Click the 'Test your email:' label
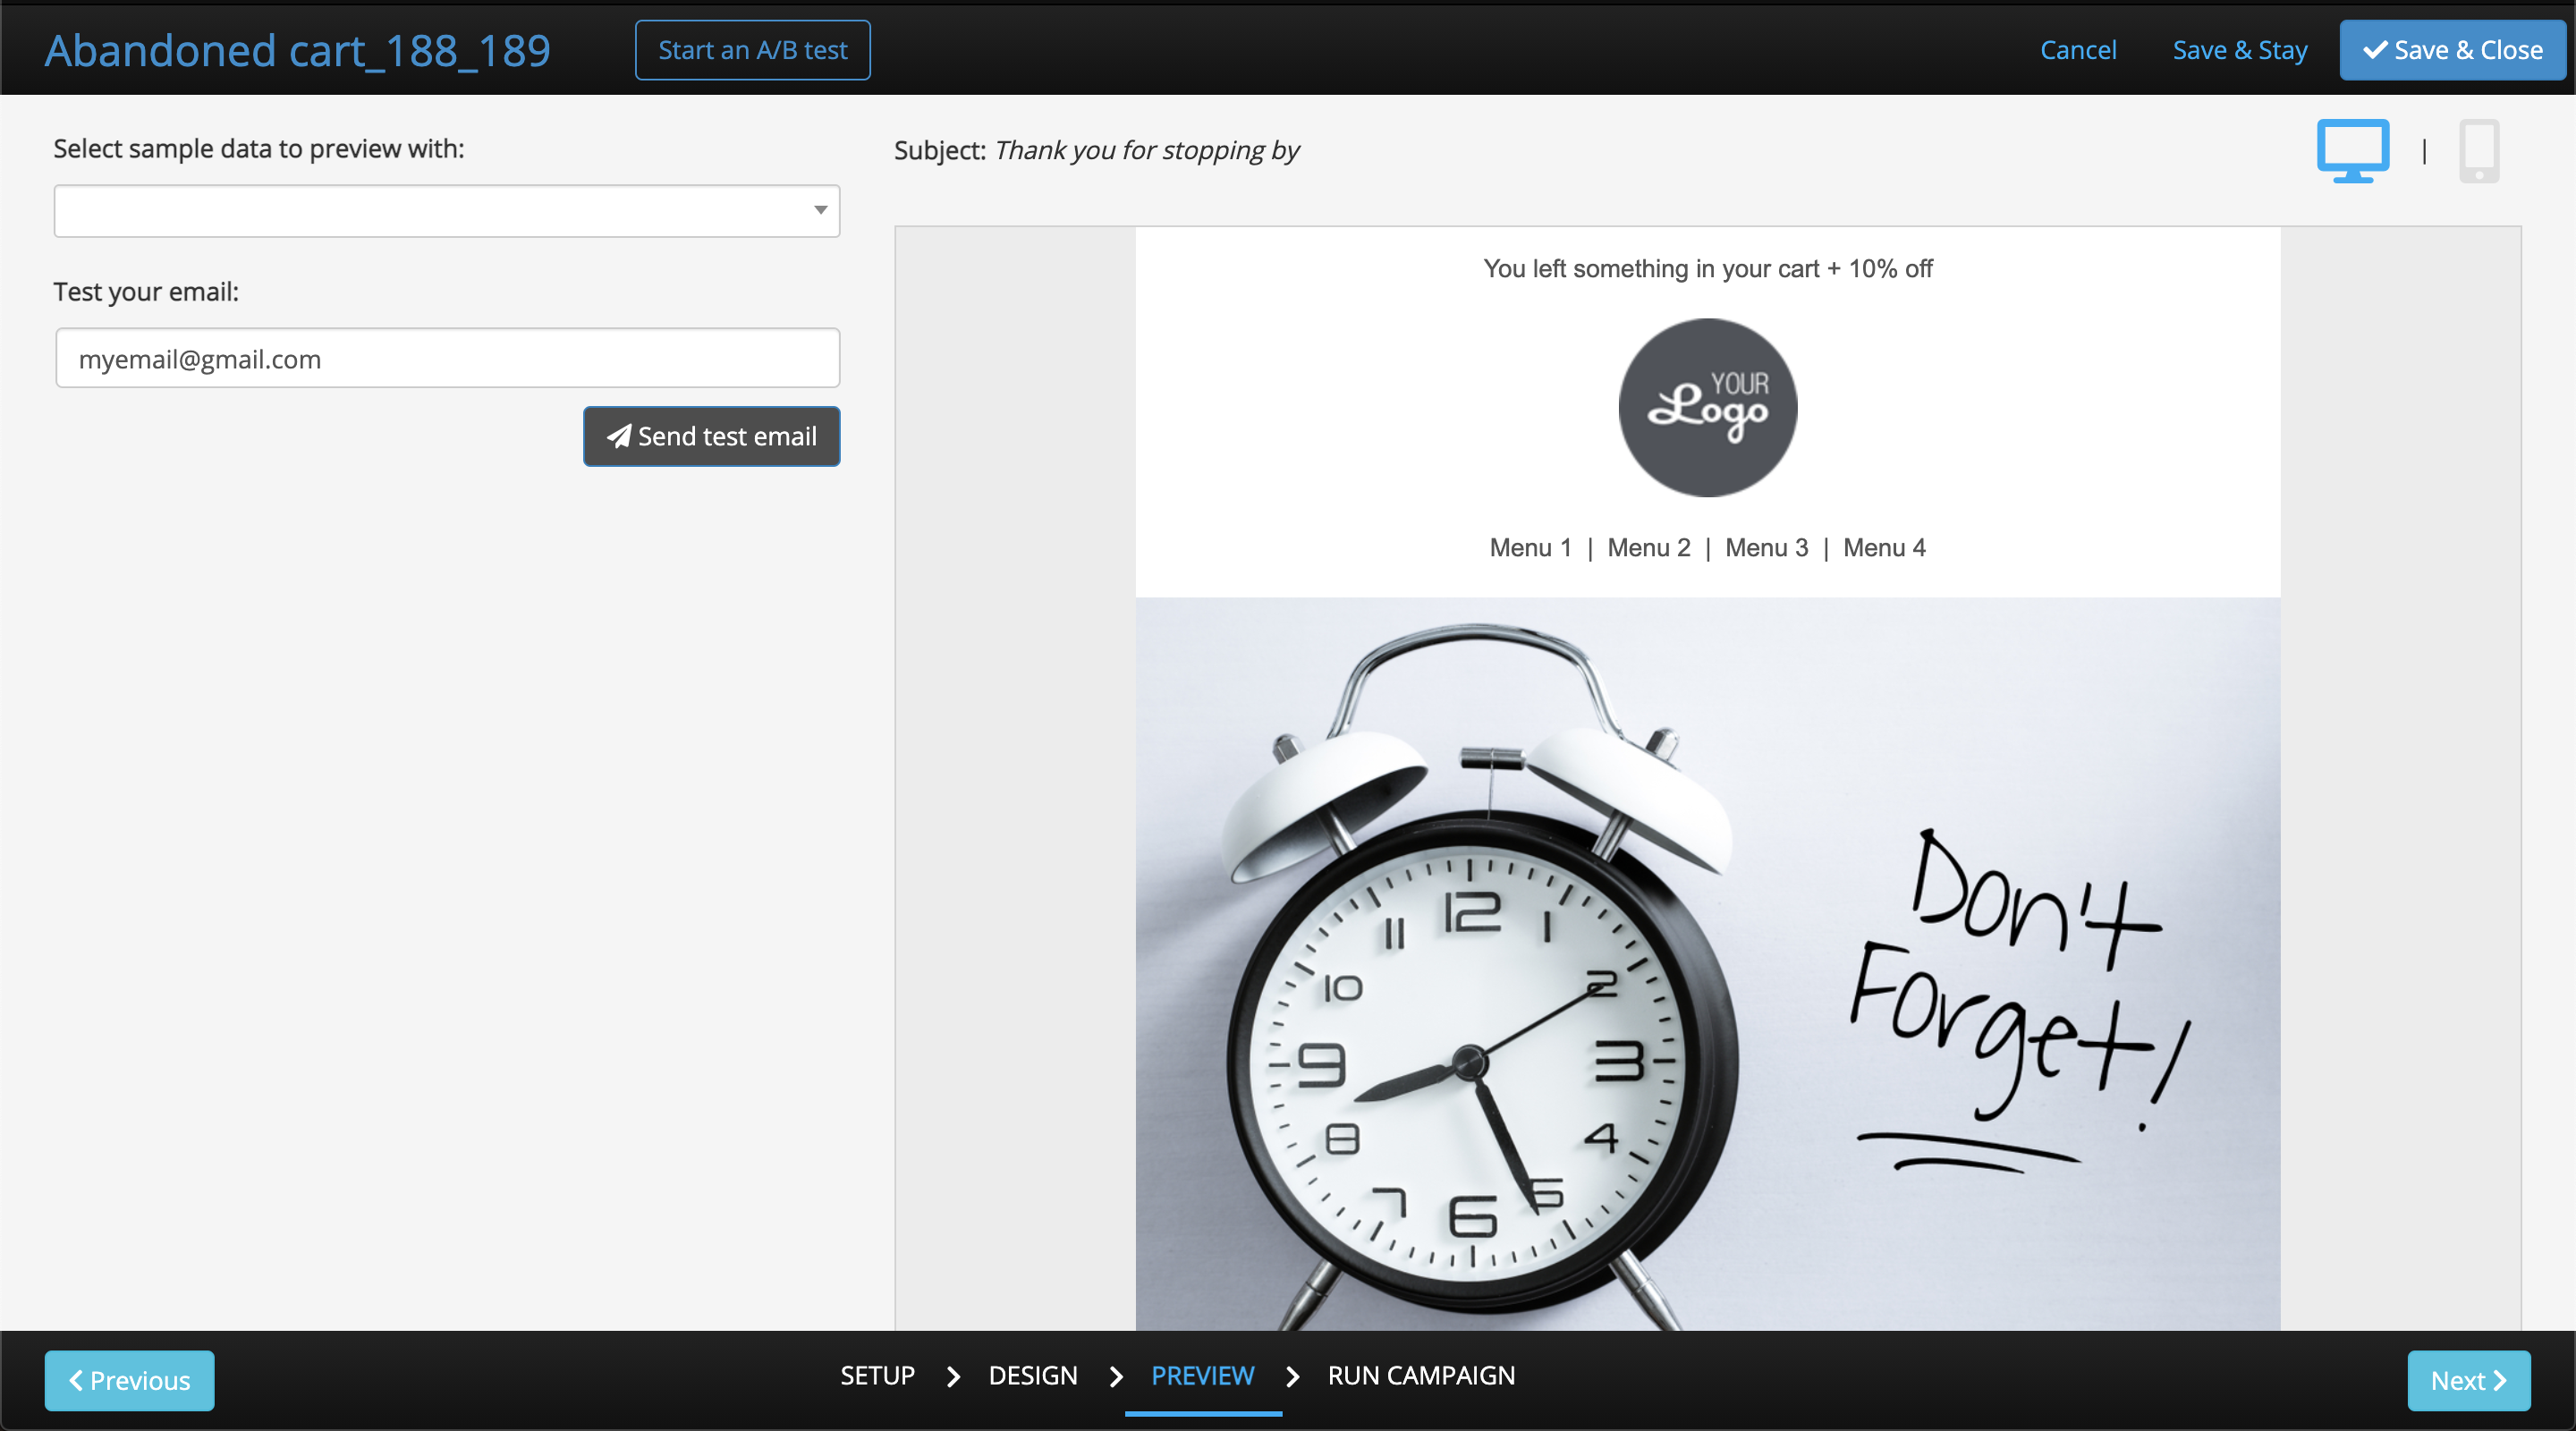This screenshot has width=2576, height=1431. click(x=145, y=291)
